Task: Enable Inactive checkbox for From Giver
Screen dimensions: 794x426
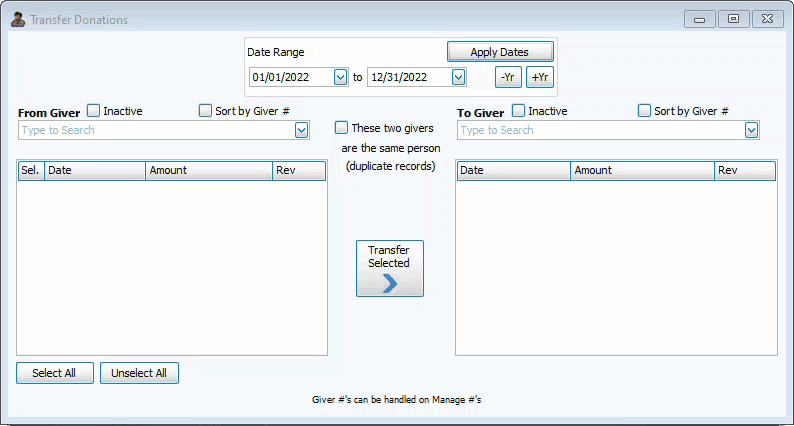Action: pyautogui.click(x=94, y=111)
